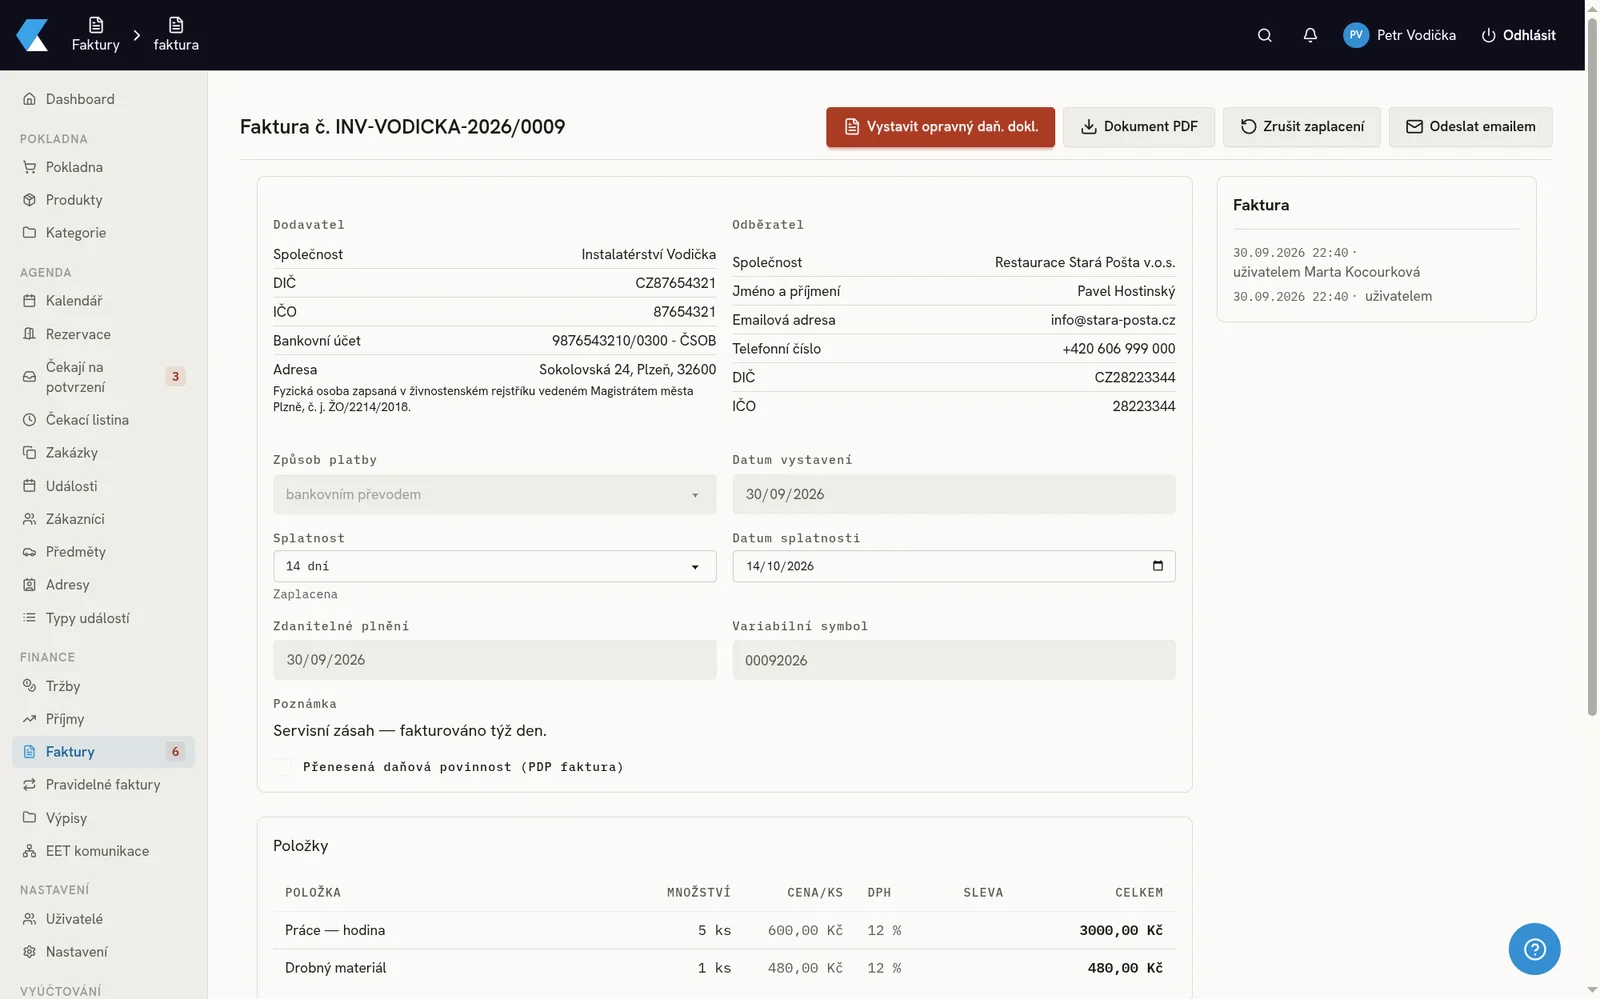Click the PV user avatar
This screenshot has height=999, width=1600.
click(1356, 35)
